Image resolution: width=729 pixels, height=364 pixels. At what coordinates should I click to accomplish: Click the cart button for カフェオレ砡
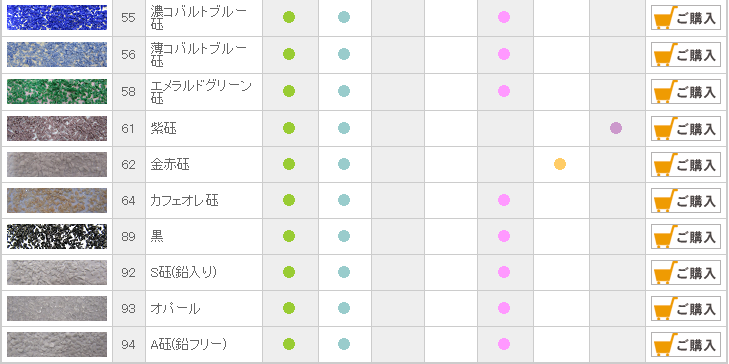[x=686, y=201]
